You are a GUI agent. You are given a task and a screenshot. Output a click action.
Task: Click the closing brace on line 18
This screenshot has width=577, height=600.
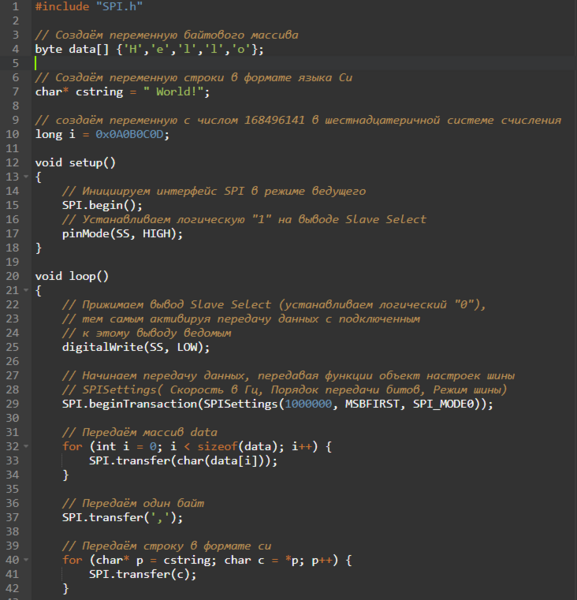38,248
